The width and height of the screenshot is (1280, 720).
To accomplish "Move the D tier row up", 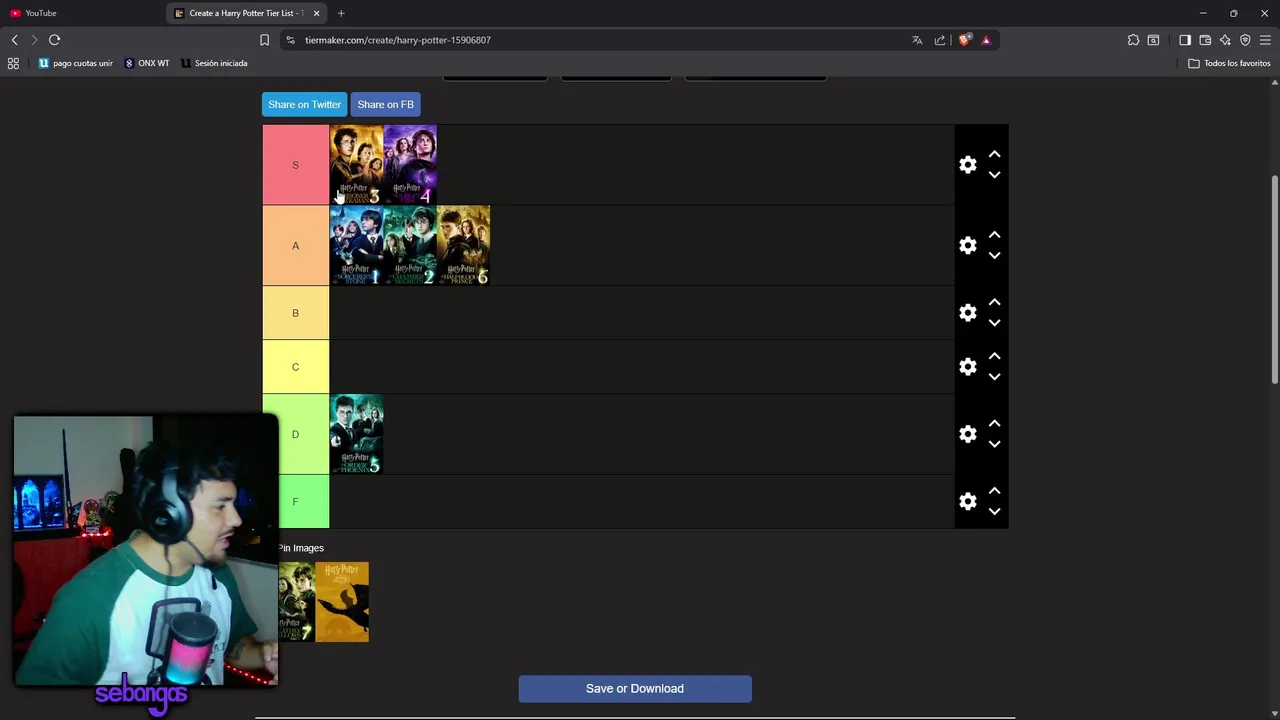I will point(994,424).
